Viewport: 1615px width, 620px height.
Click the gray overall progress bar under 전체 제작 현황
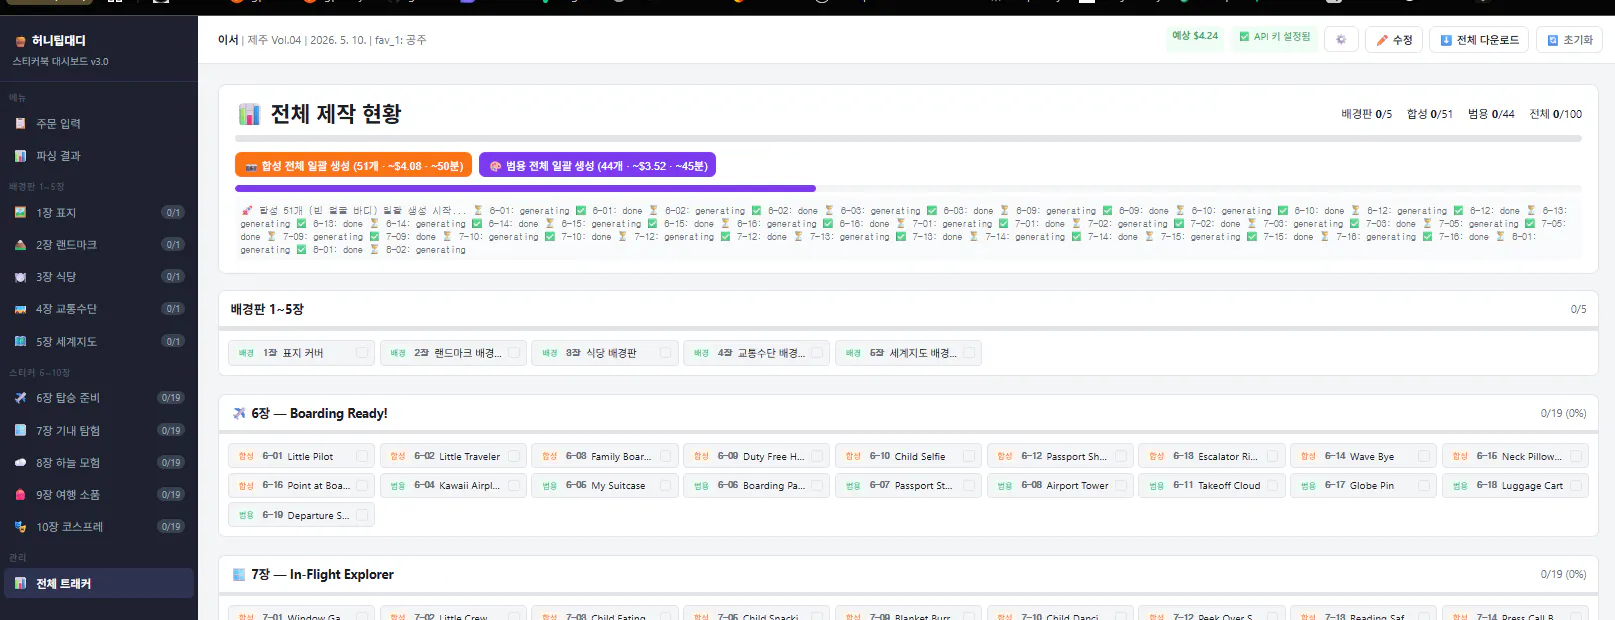coord(908,139)
